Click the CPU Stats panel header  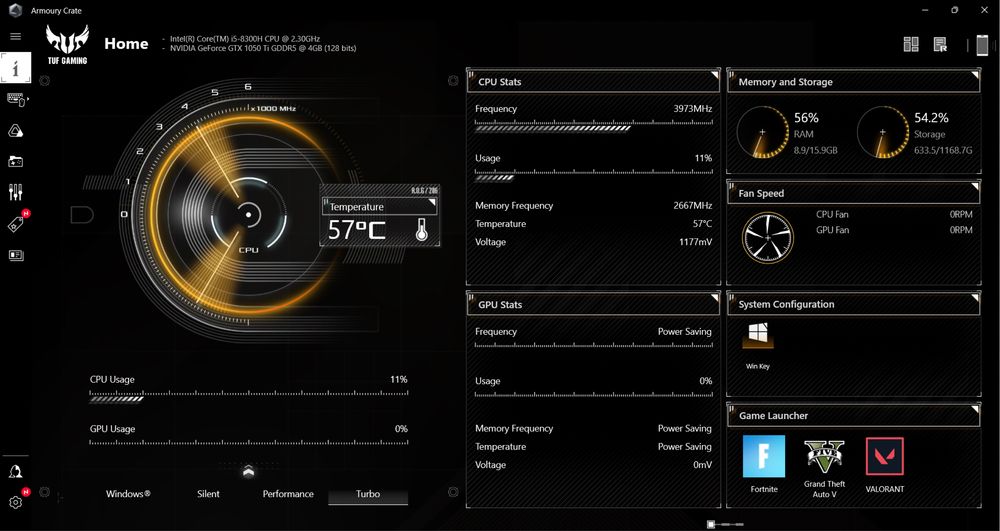tap(593, 82)
